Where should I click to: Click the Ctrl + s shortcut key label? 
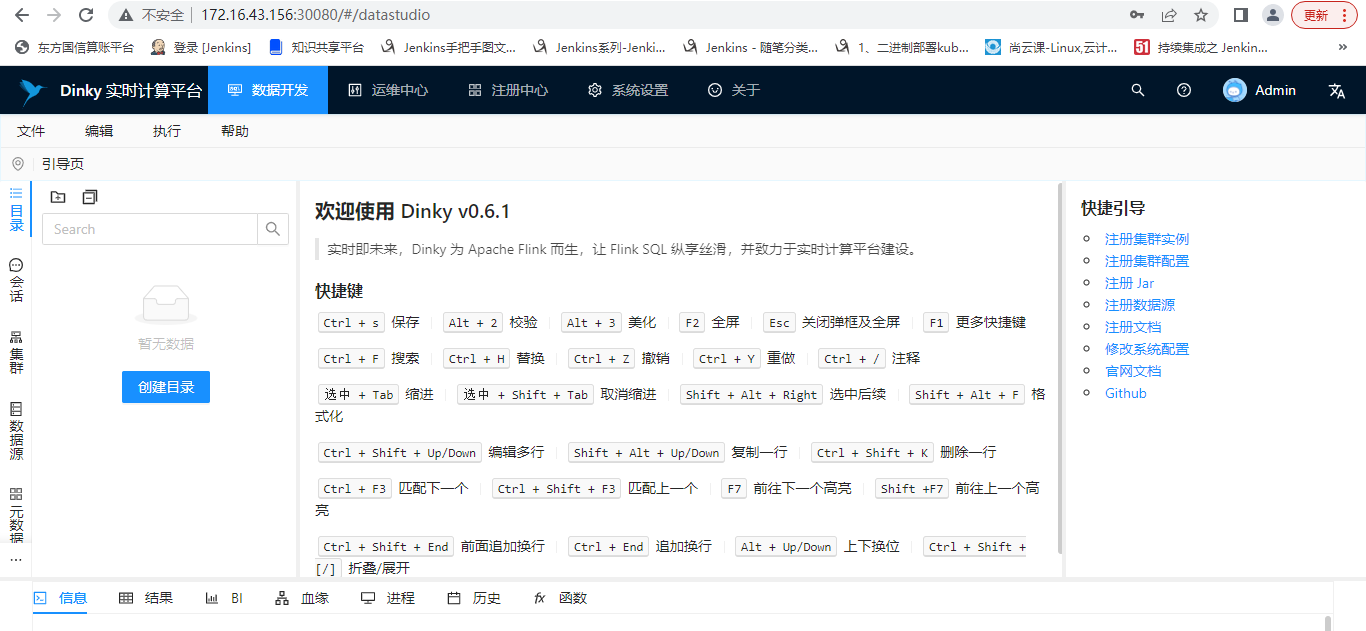[351, 323]
